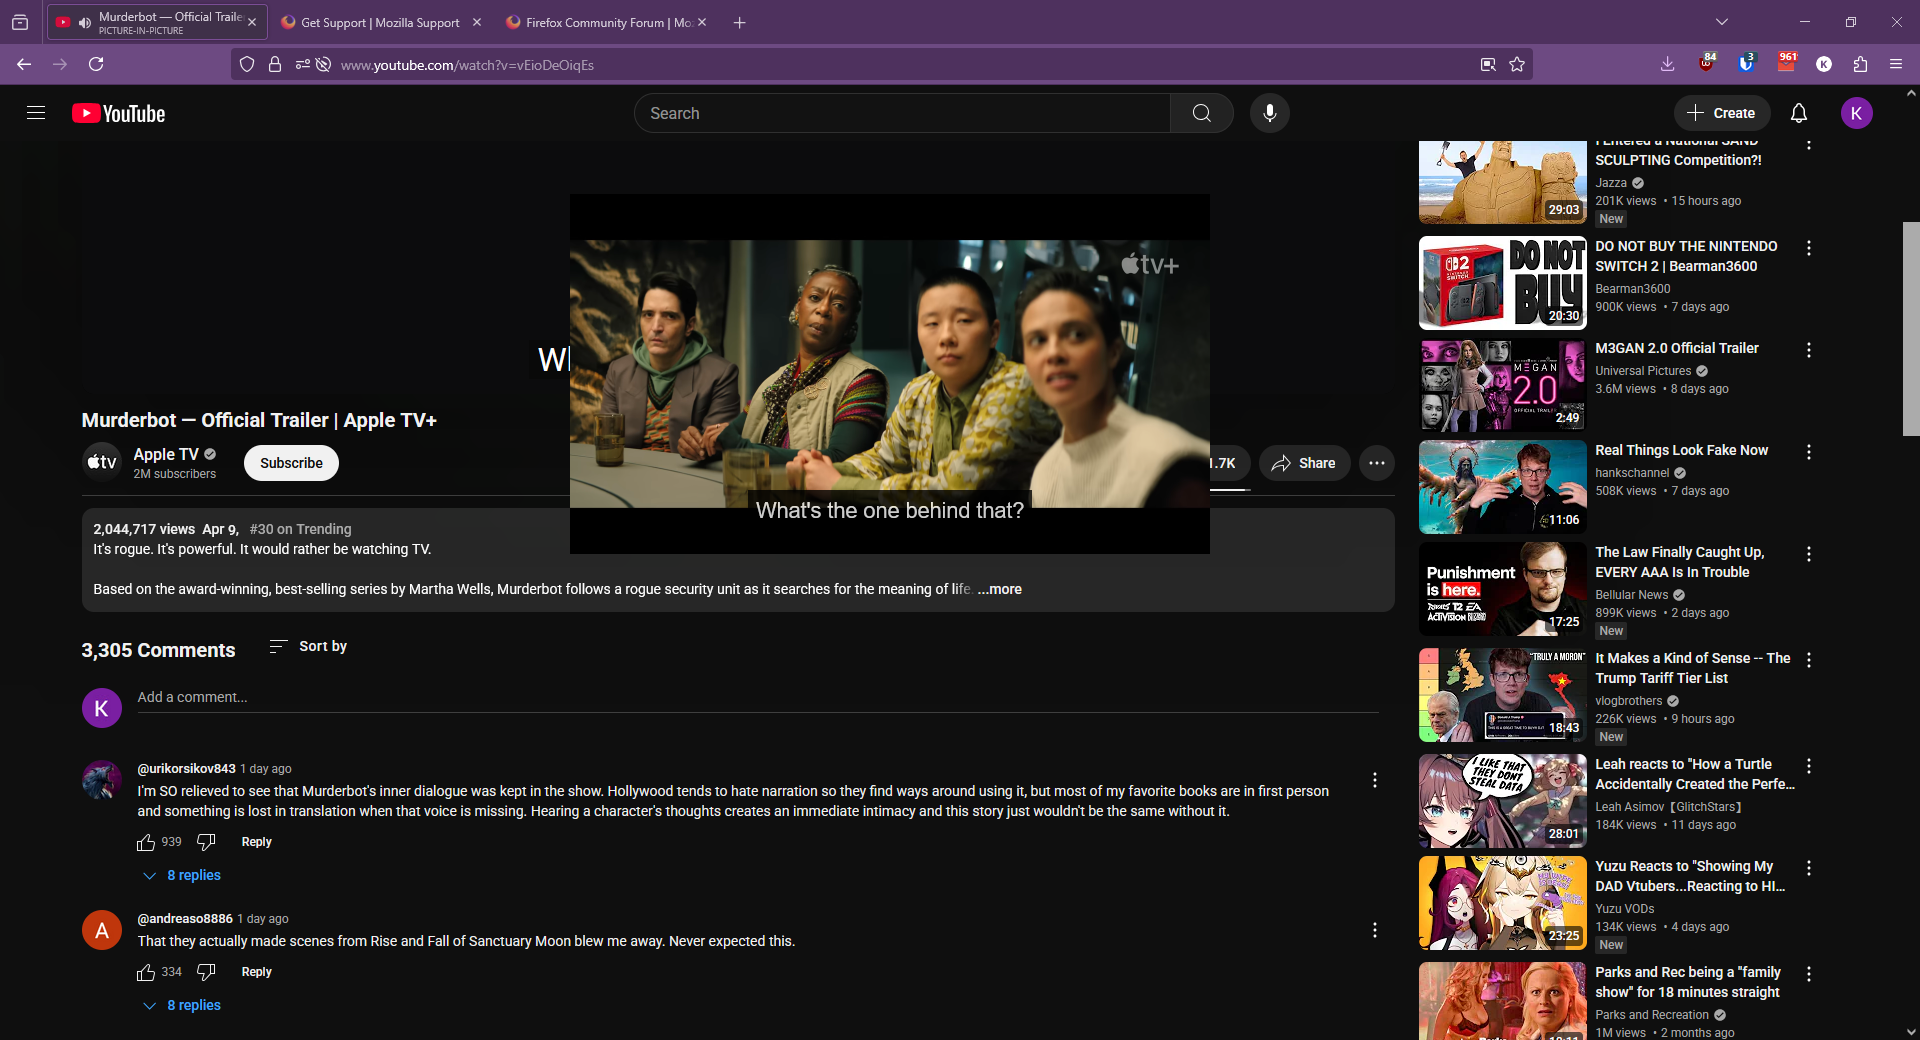Click the page vertical scrollbar thumb
Viewport: 1920px width, 1040px height.
[x=1911, y=328]
